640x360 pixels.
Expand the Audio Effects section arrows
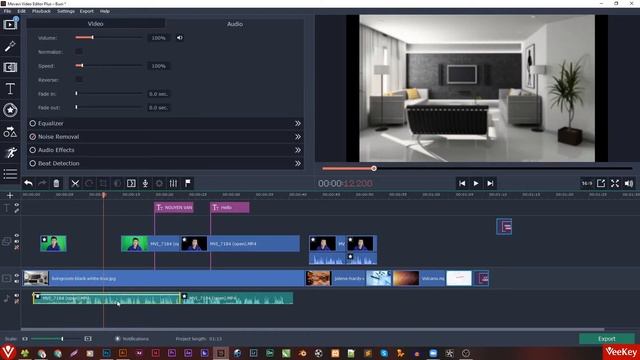[298, 150]
